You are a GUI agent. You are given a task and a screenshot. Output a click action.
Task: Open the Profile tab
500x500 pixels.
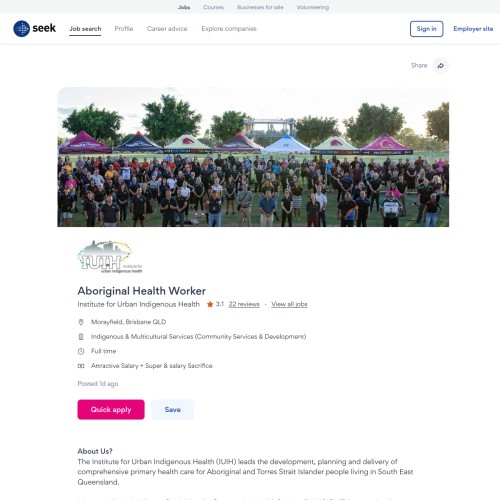point(124,29)
